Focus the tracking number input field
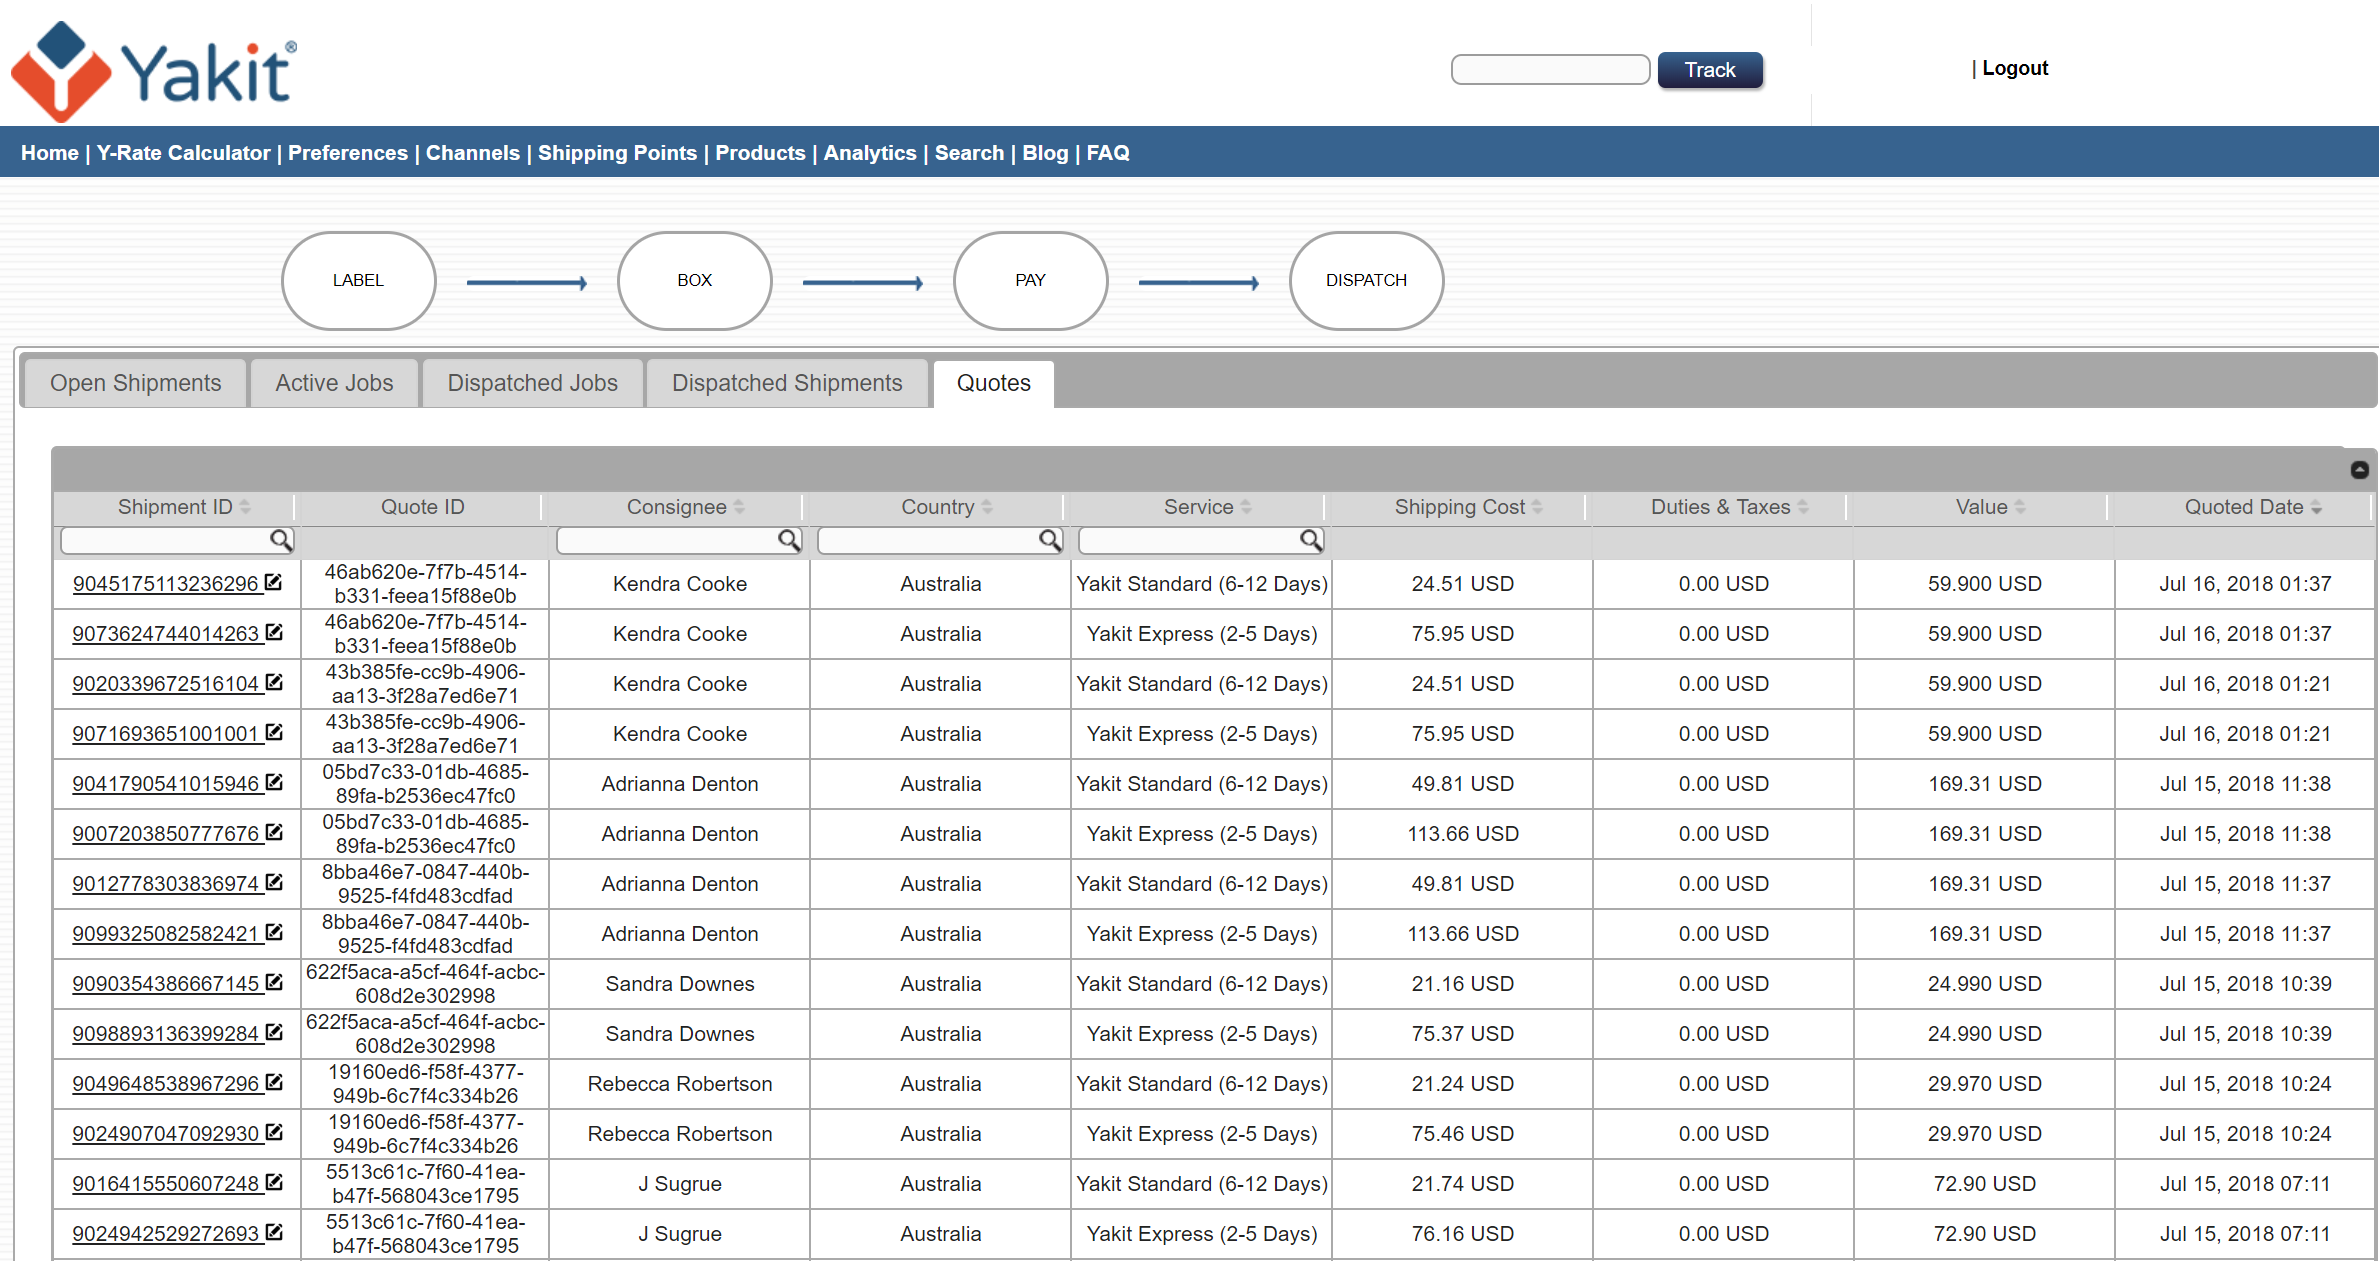The width and height of the screenshot is (2379, 1261). (1550, 70)
